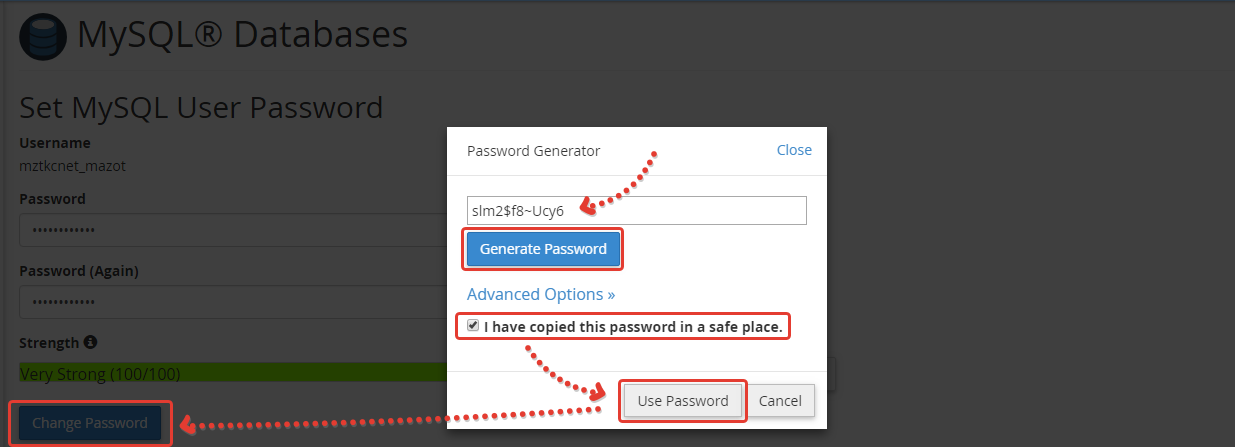Click the MySQL database stack icon
The image size is (1235, 447).
[43, 36]
